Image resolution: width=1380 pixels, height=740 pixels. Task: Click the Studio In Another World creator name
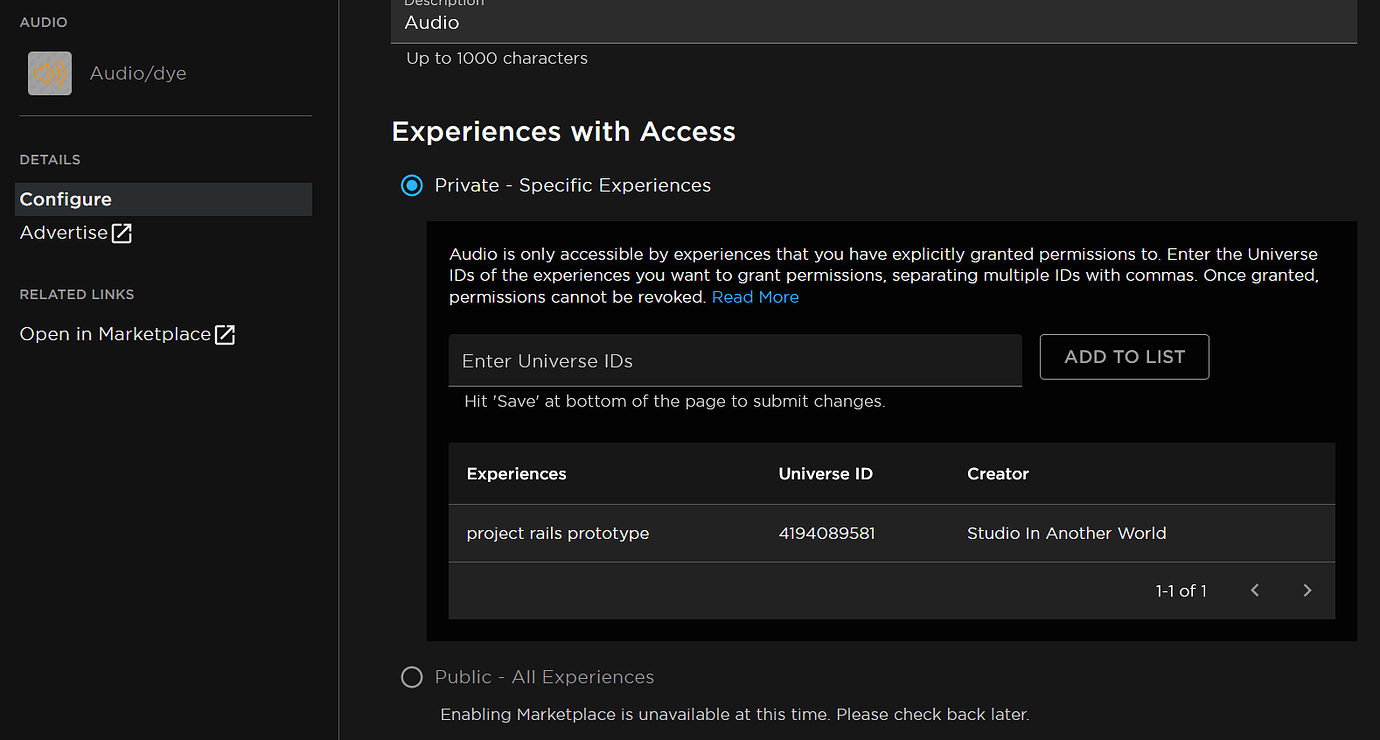point(1066,533)
